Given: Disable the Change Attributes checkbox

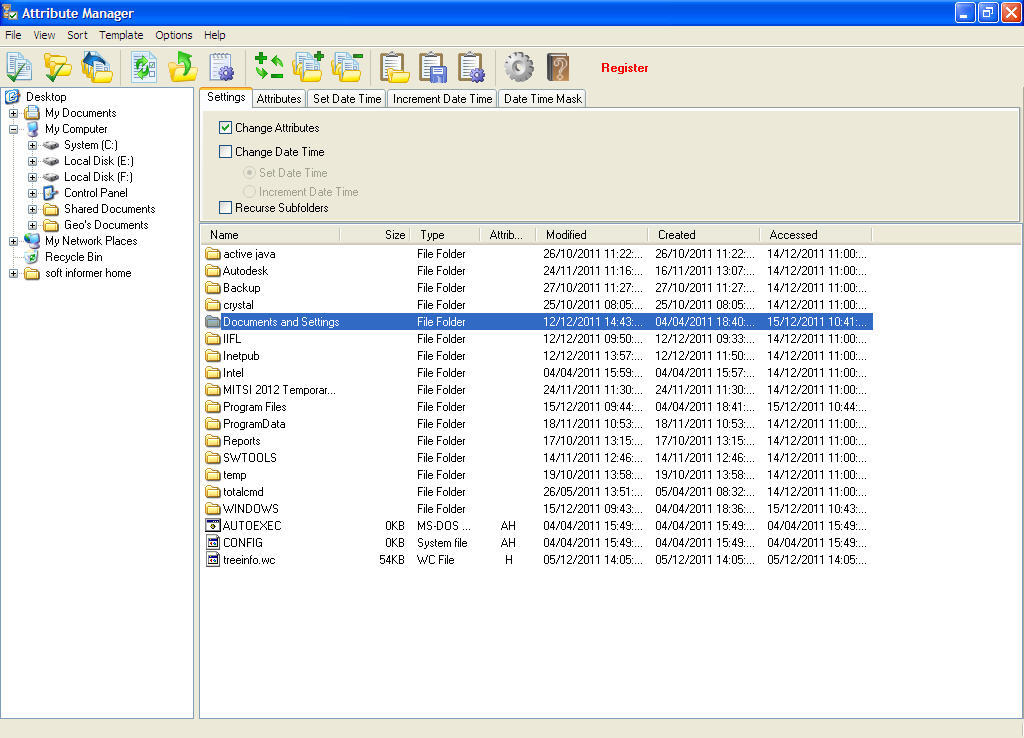Looking at the screenshot, I should click(x=226, y=128).
